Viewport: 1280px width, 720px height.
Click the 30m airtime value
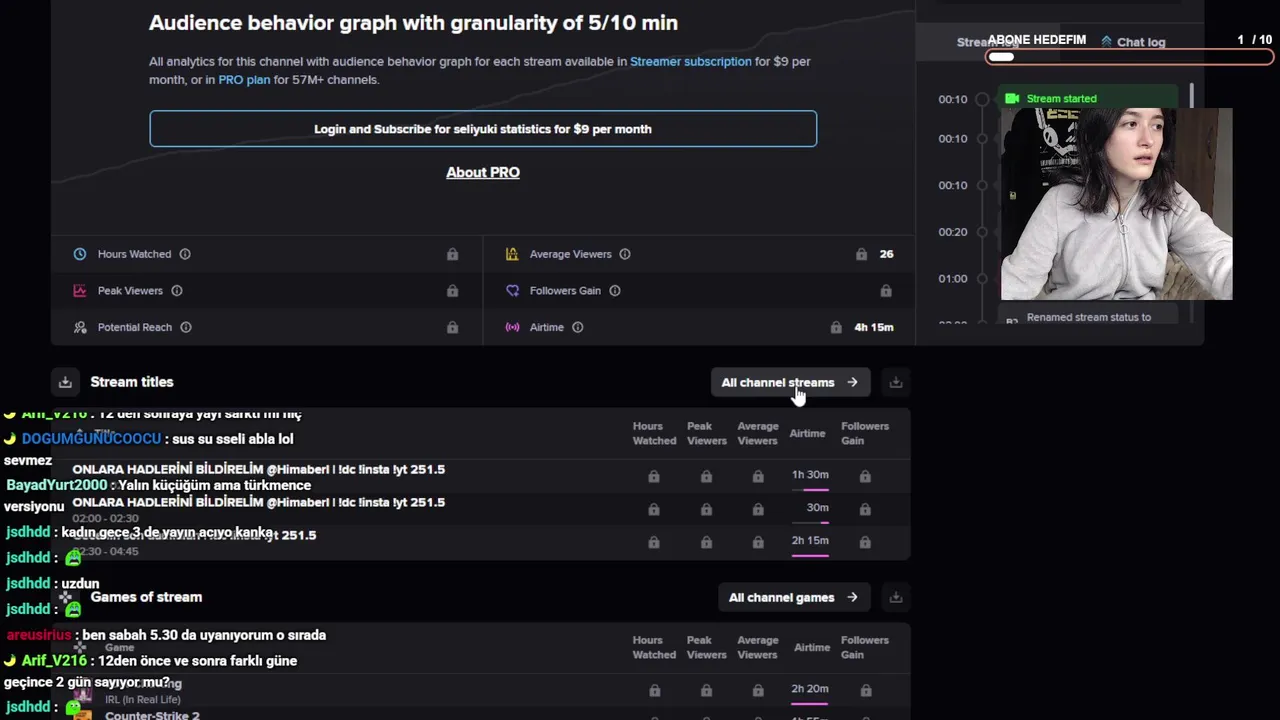click(x=818, y=508)
